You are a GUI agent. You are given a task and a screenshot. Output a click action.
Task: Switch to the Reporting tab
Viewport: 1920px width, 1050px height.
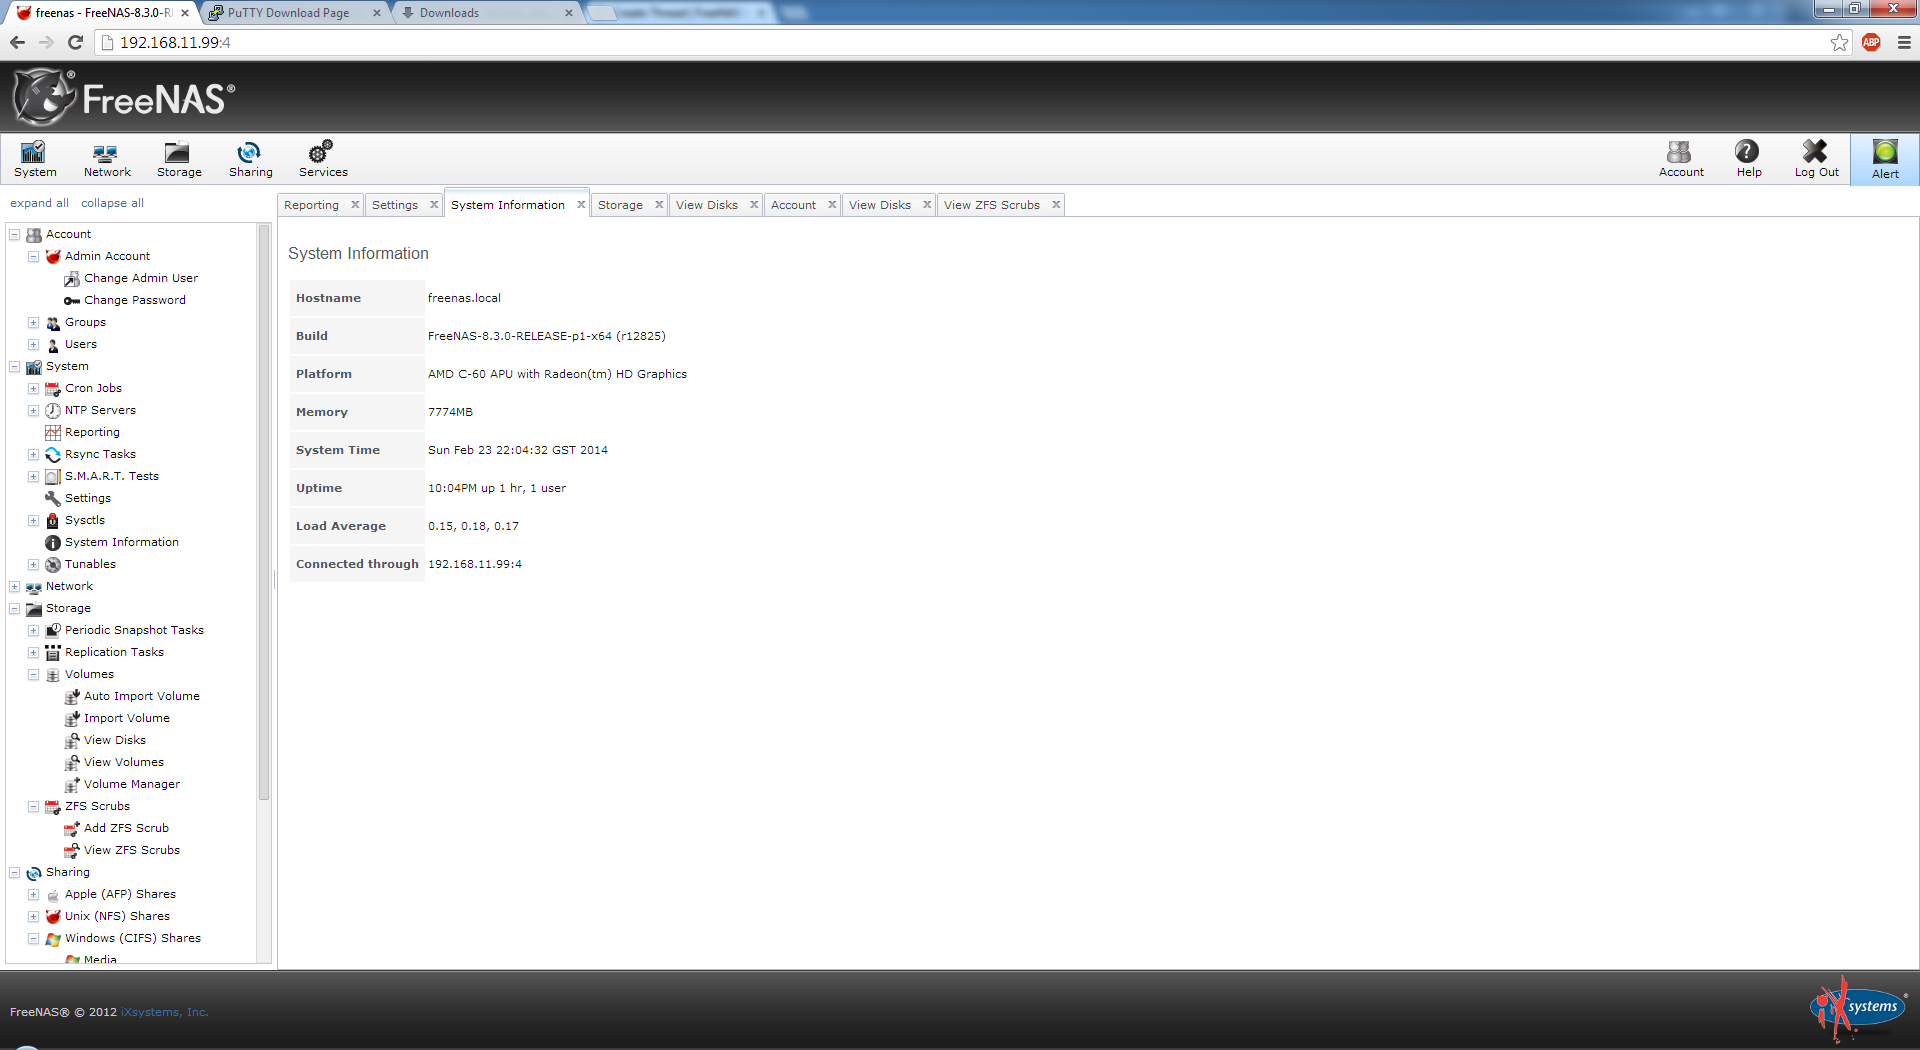(x=311, y=205)
